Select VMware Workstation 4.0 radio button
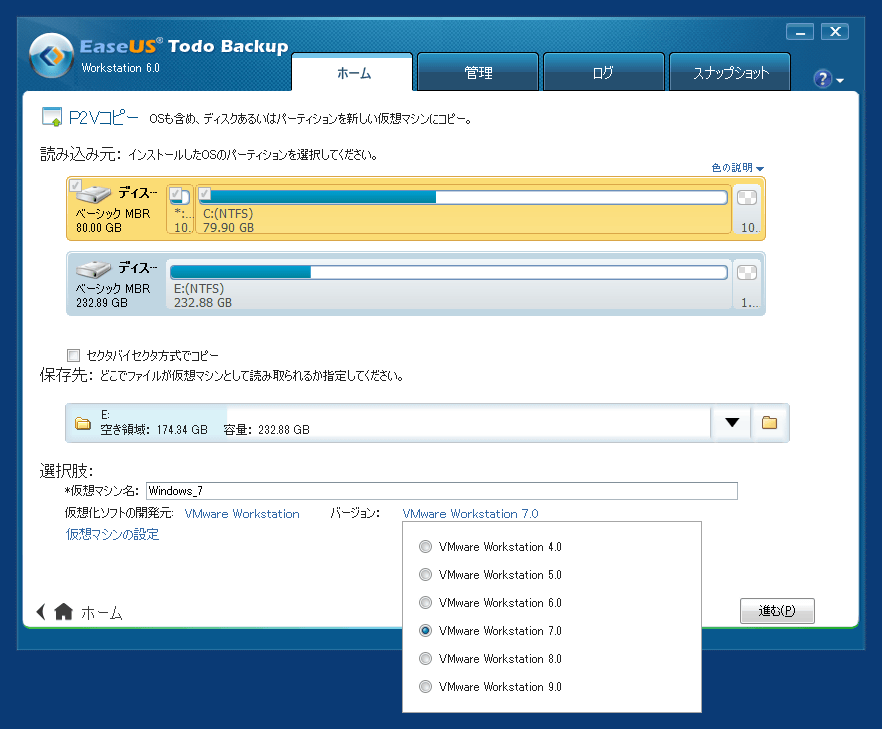The image size is (882, 729). pyautogui.click(x=425, y=547)
